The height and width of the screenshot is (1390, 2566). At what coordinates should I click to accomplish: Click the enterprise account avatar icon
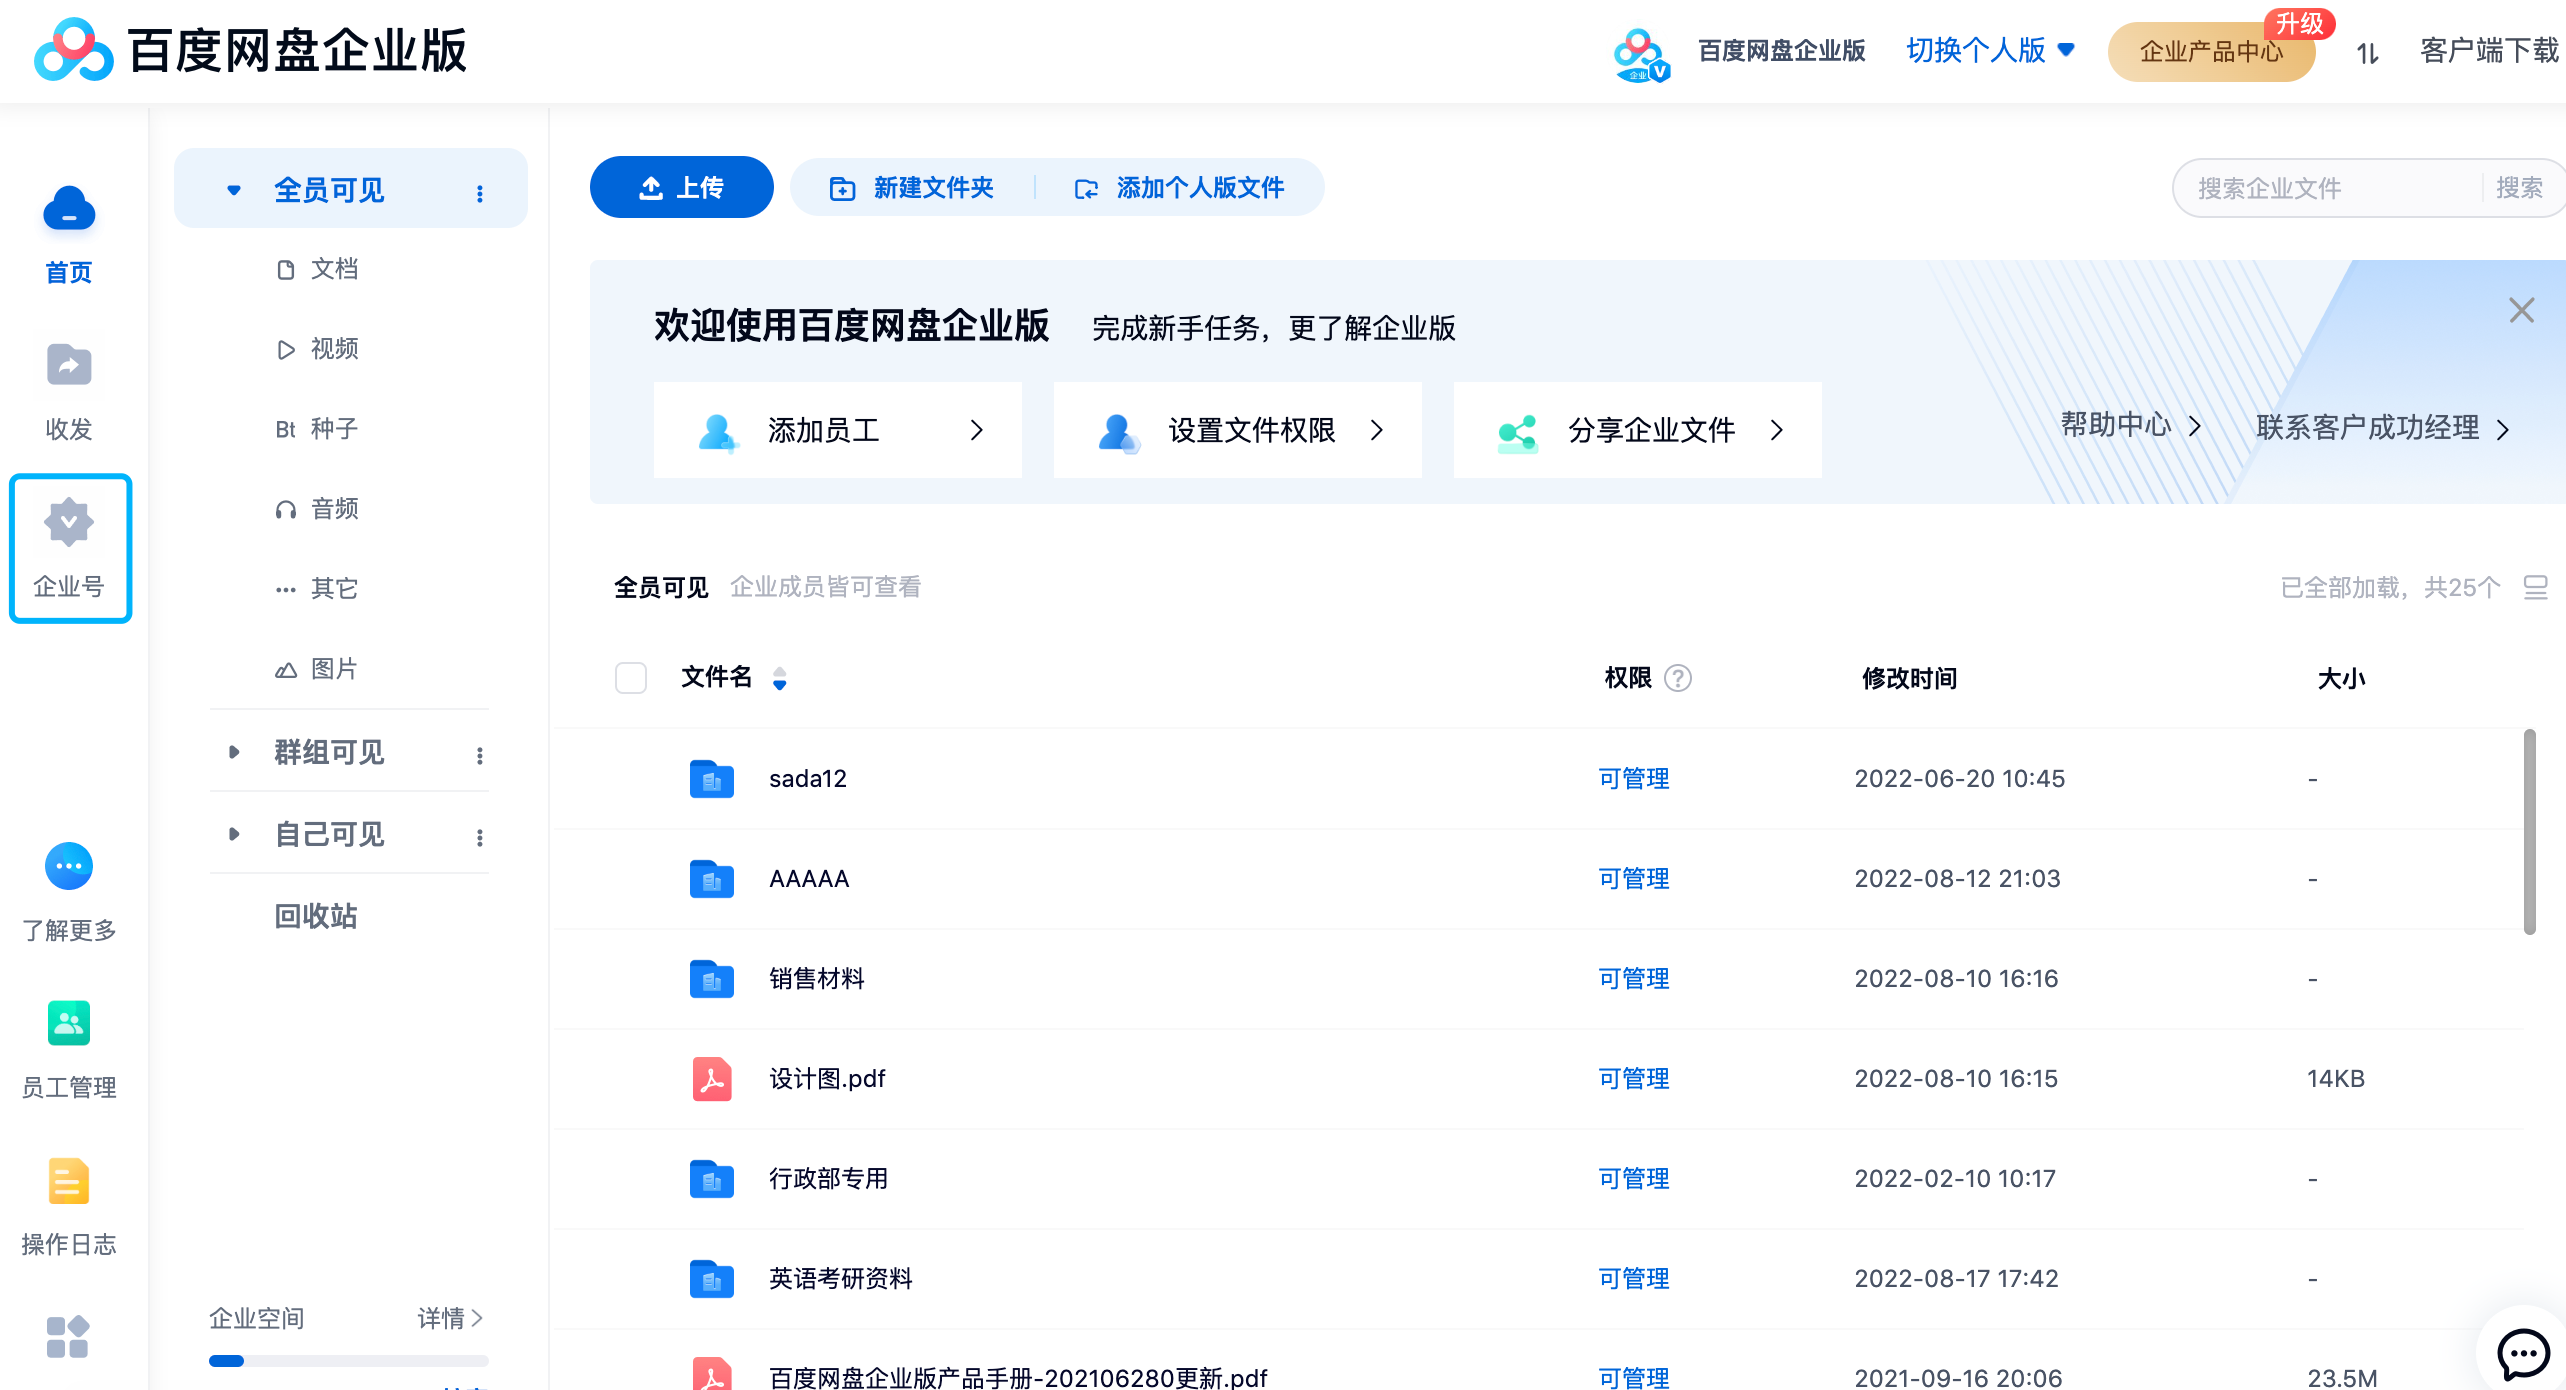pos(1641,55)
